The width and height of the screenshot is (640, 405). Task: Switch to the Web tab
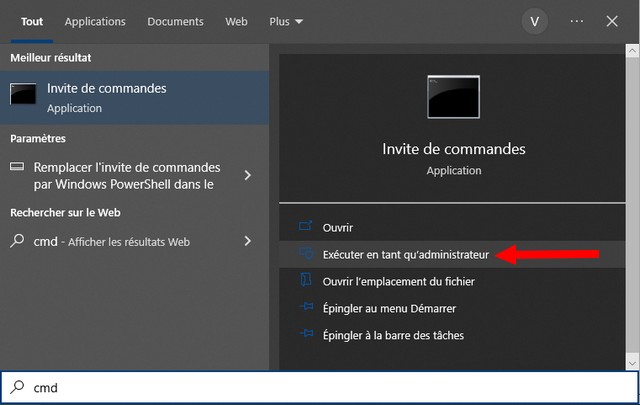pos(236,21)
